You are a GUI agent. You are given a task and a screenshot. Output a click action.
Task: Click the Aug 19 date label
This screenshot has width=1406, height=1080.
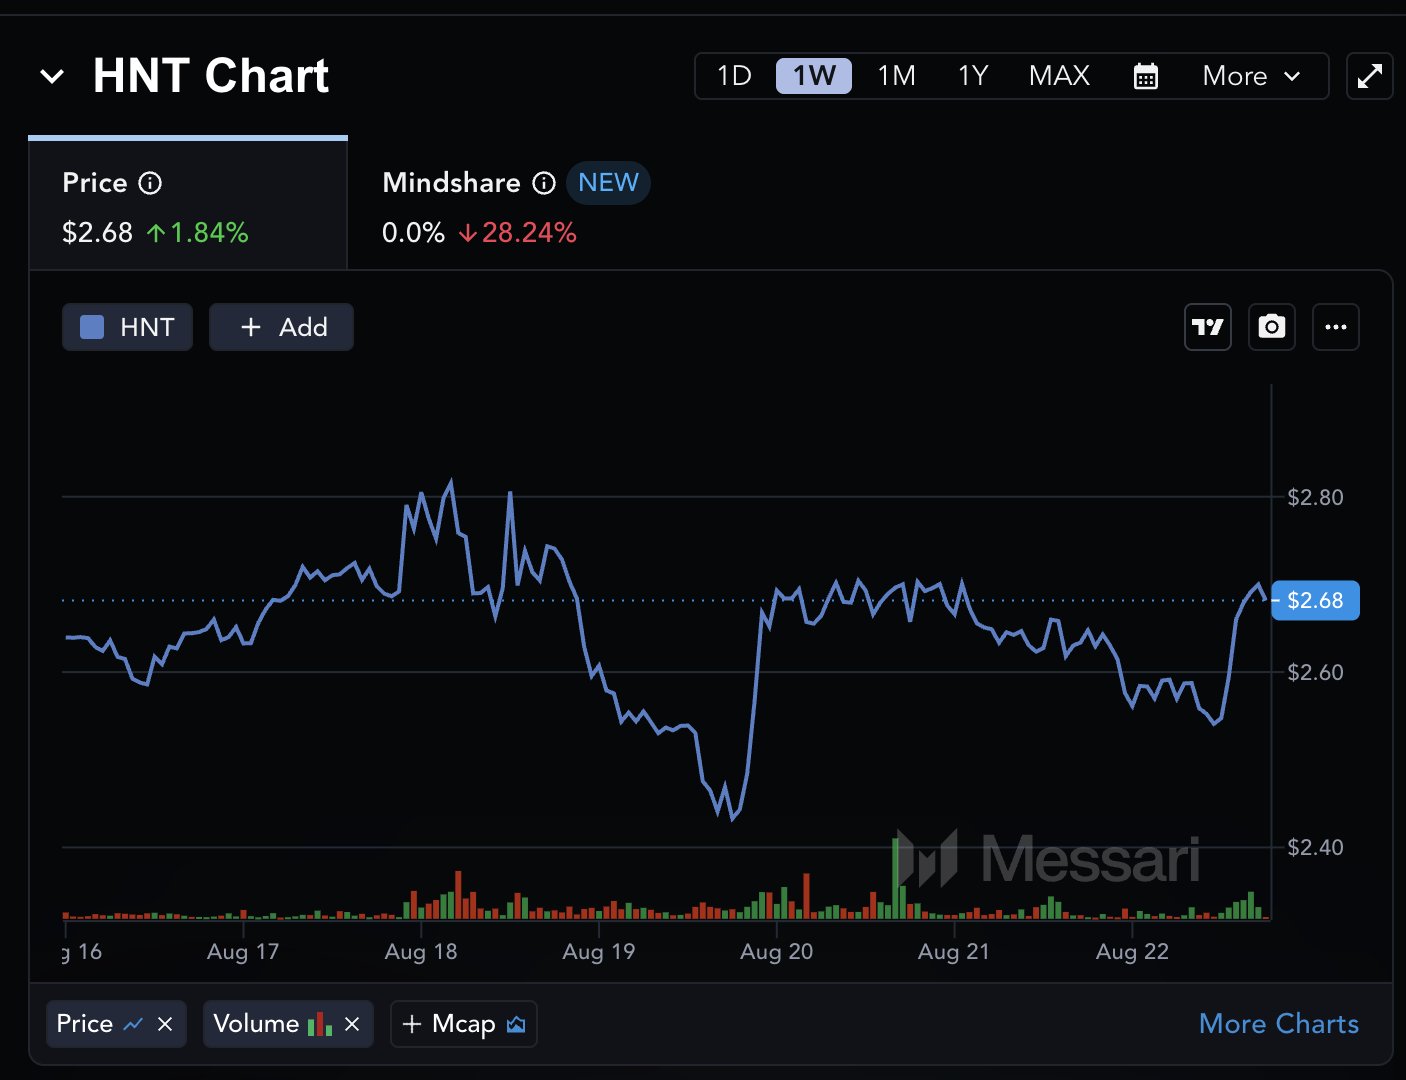coord(599,952)
